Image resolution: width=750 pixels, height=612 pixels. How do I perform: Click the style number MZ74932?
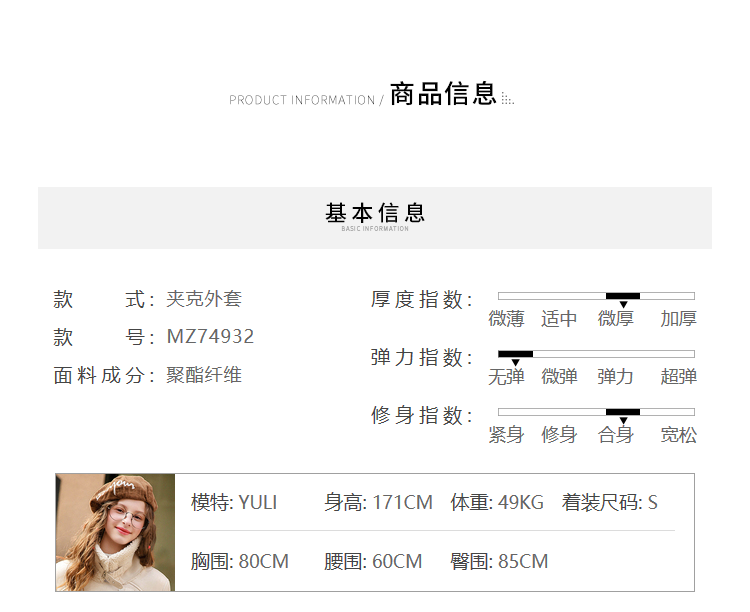(x=210, y=337)
